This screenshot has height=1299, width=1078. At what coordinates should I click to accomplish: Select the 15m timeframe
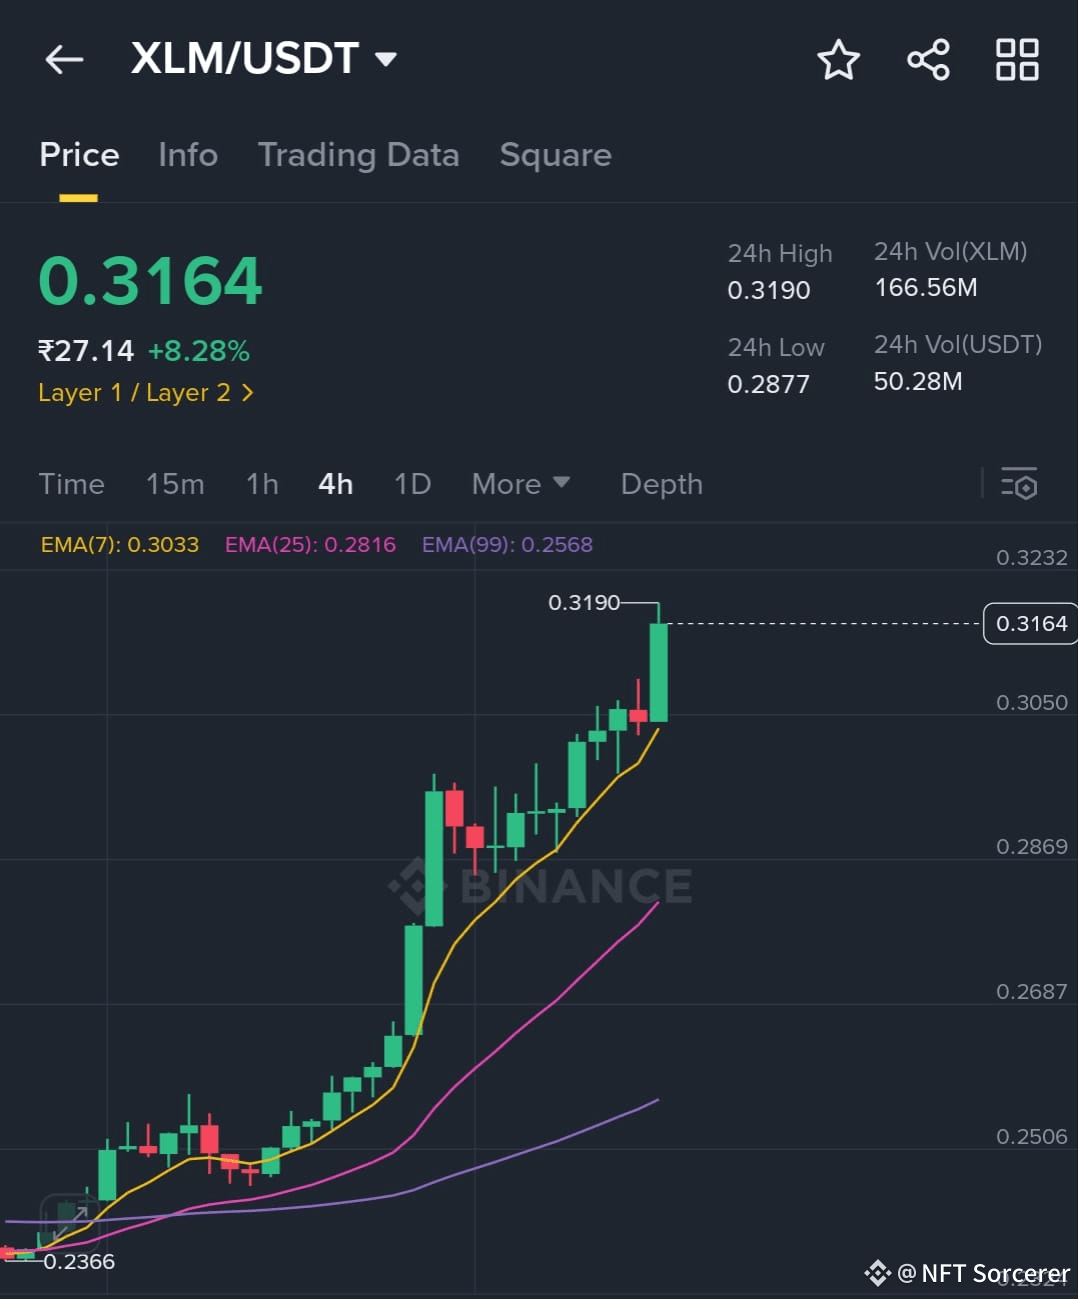coord(175,484)
